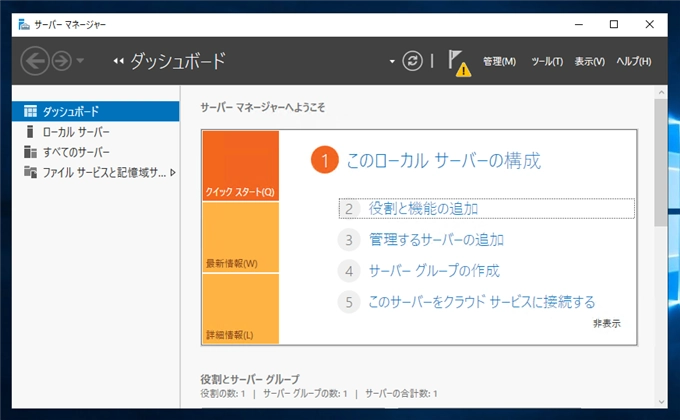
Task: Open the 表示(V) menu
Action: point(589,62)
